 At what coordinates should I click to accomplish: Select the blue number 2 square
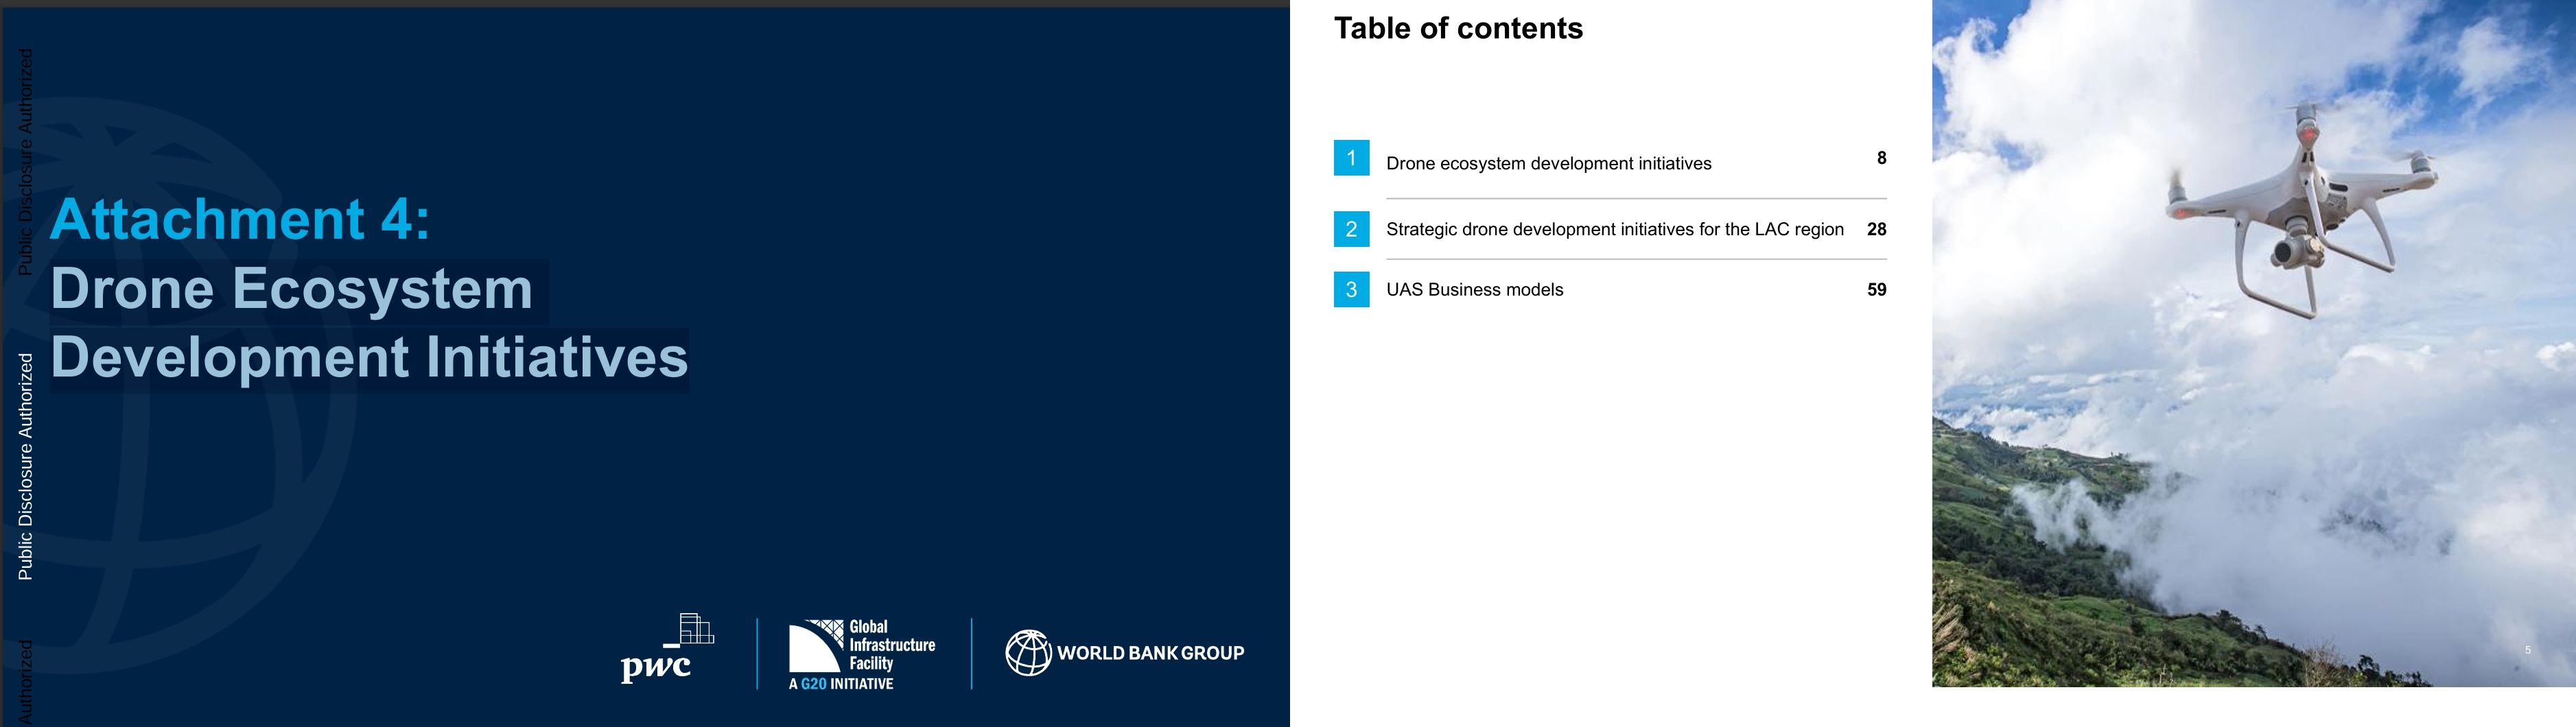[1351, 229]
